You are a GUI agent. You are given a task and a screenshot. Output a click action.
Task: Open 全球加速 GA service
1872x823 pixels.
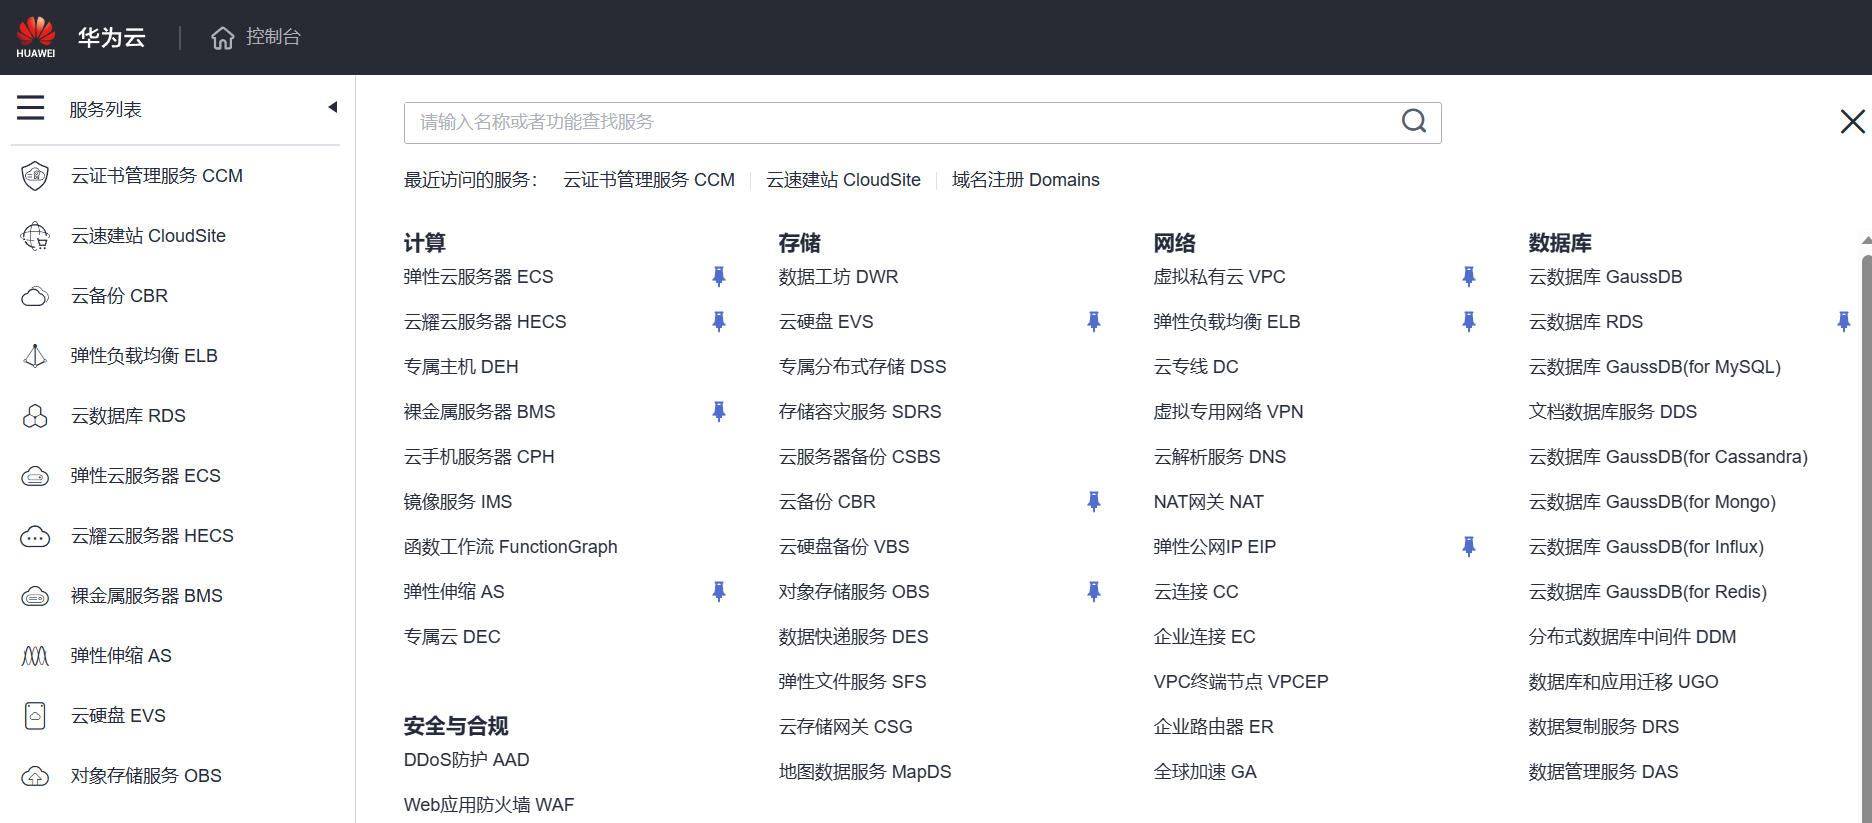(x=1205, y=772)
